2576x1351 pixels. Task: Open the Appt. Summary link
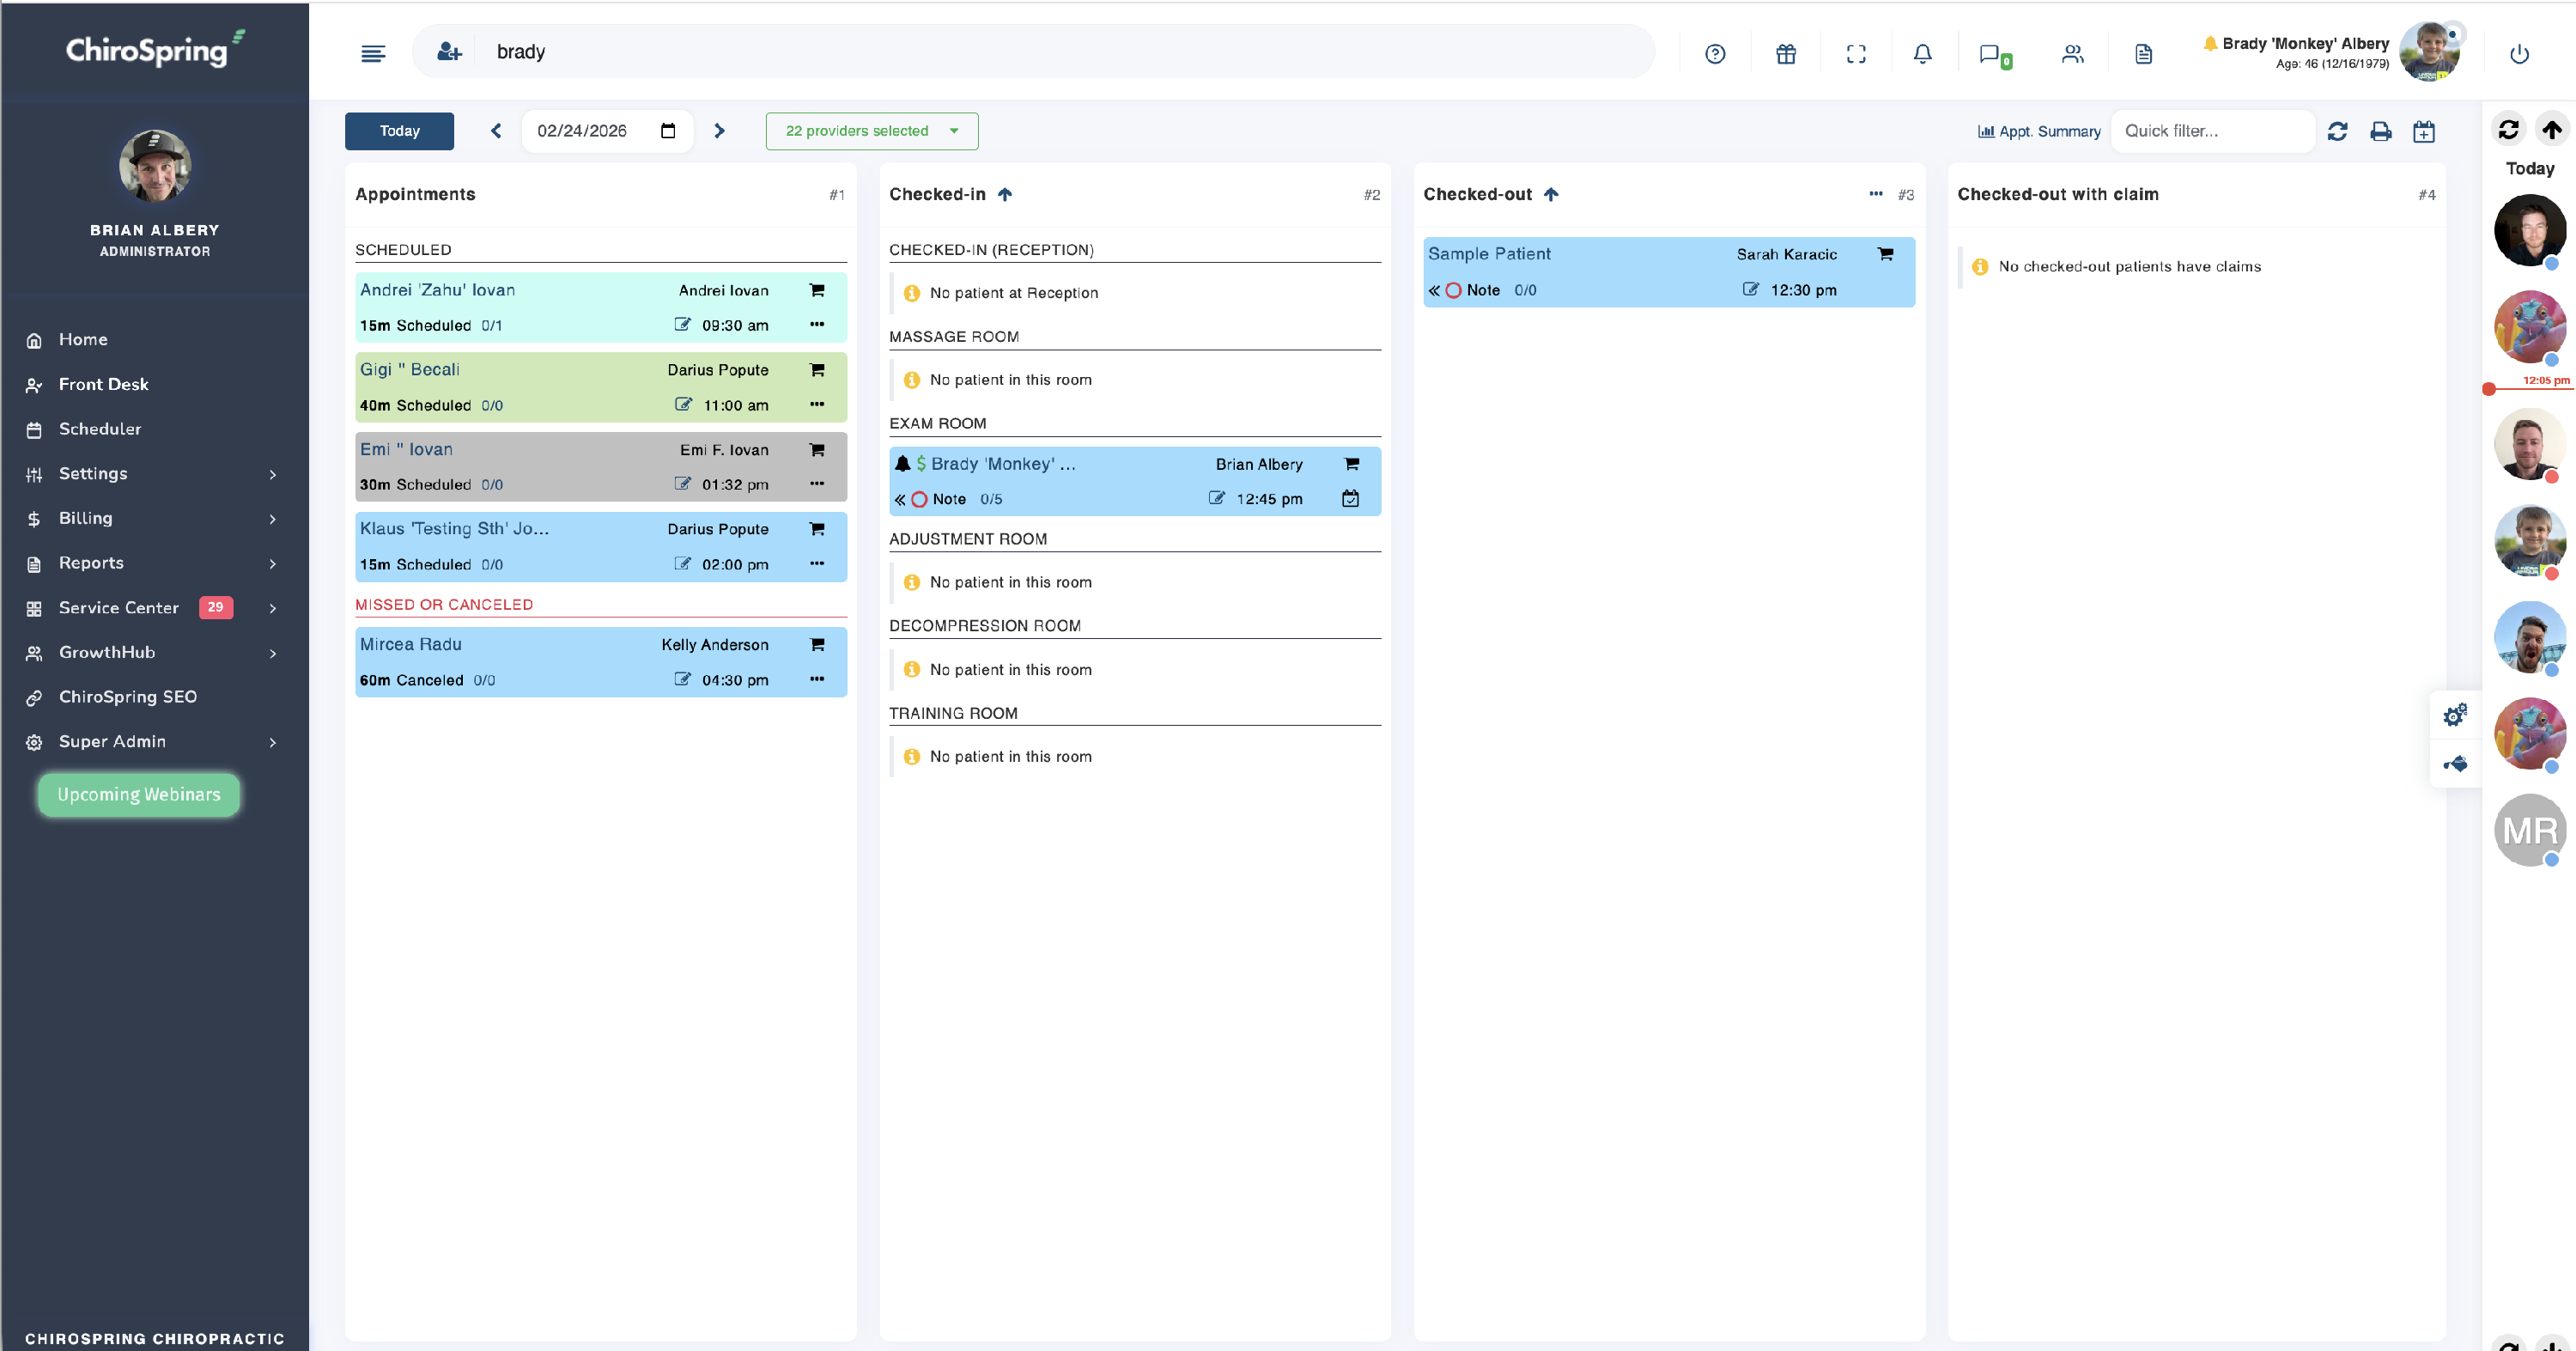click(x=2039, y=131)
